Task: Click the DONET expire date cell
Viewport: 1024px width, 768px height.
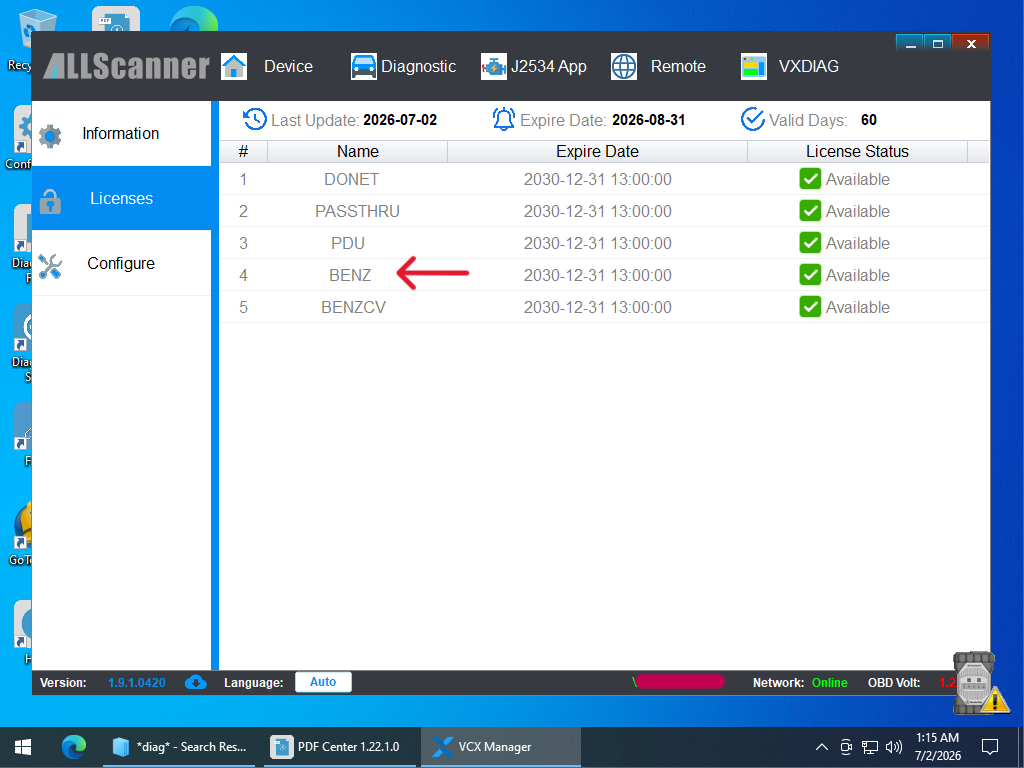Action: coord(598,180)
